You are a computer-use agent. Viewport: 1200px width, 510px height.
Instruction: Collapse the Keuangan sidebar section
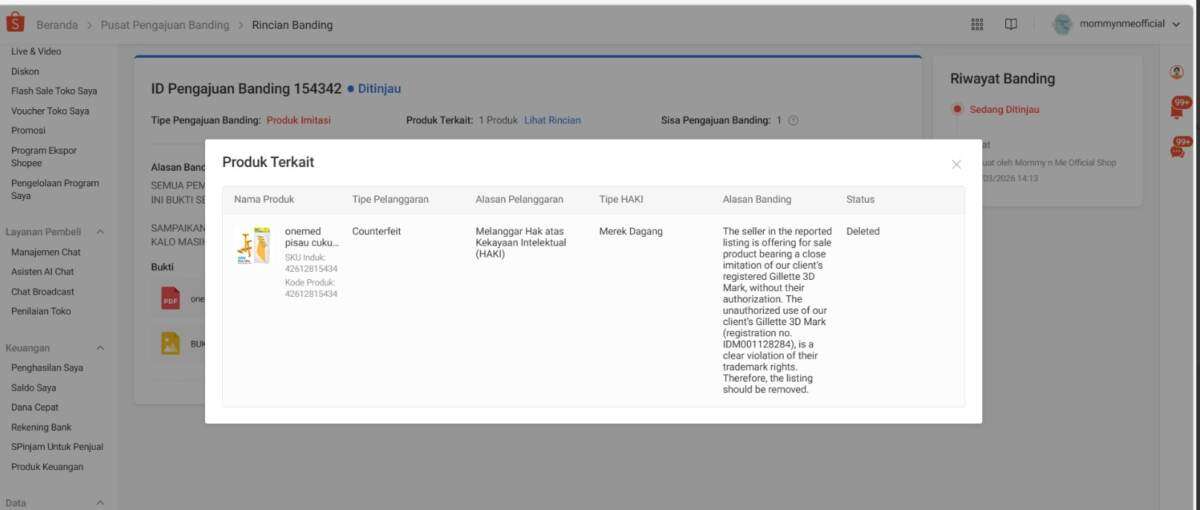pyautogui.click(x=100, y=348)
